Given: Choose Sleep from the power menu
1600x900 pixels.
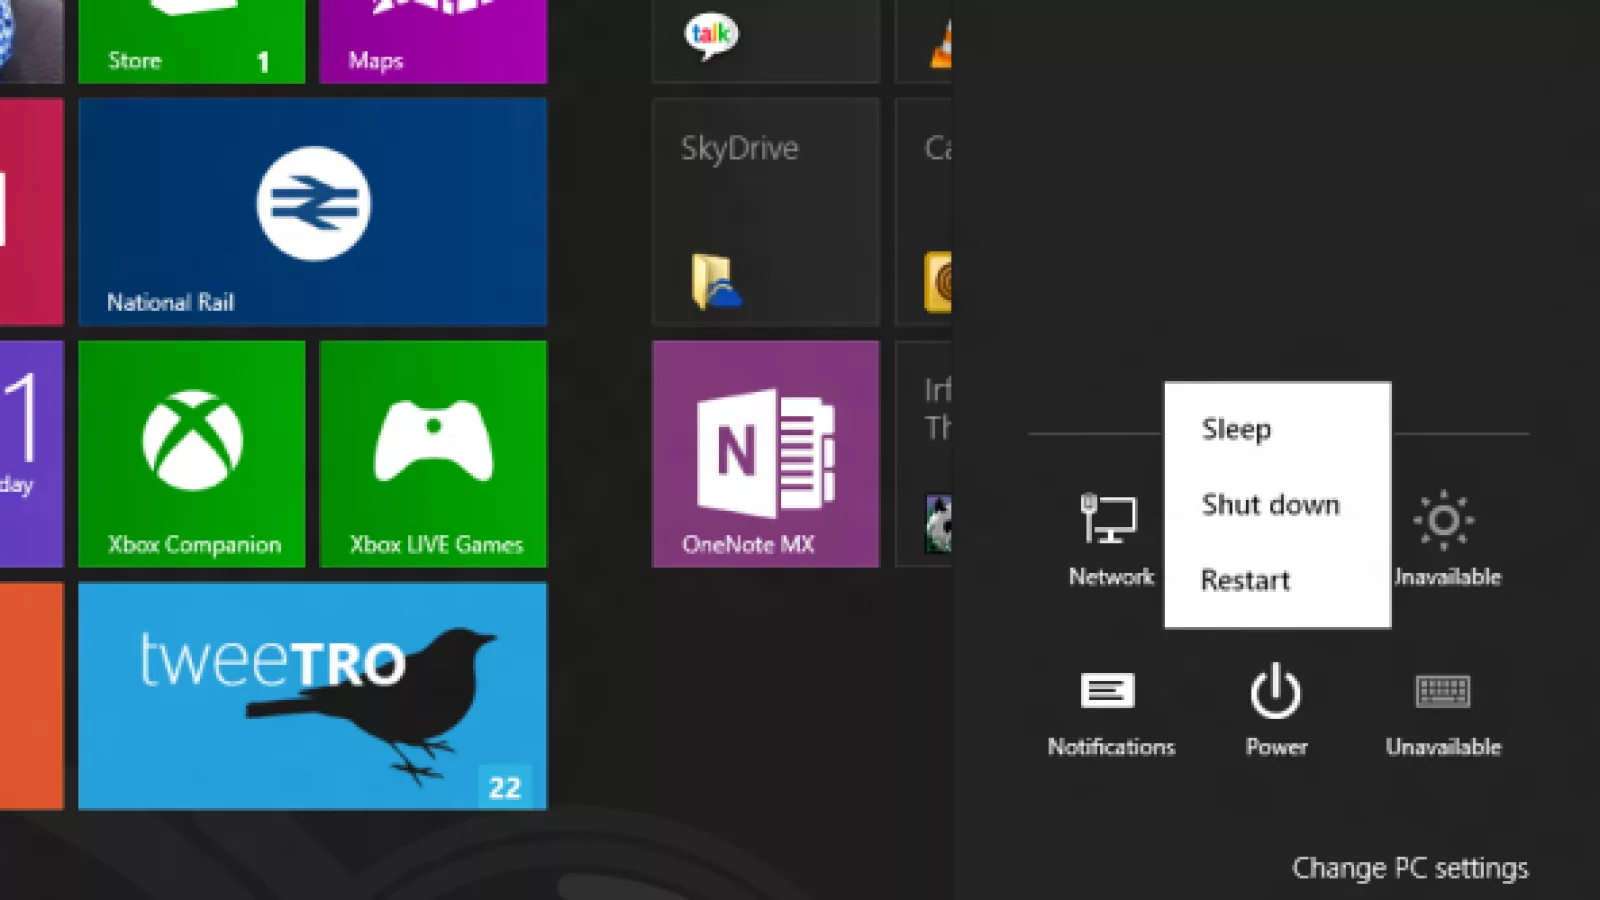Looking at the screenshot, I should [1237, 429].
